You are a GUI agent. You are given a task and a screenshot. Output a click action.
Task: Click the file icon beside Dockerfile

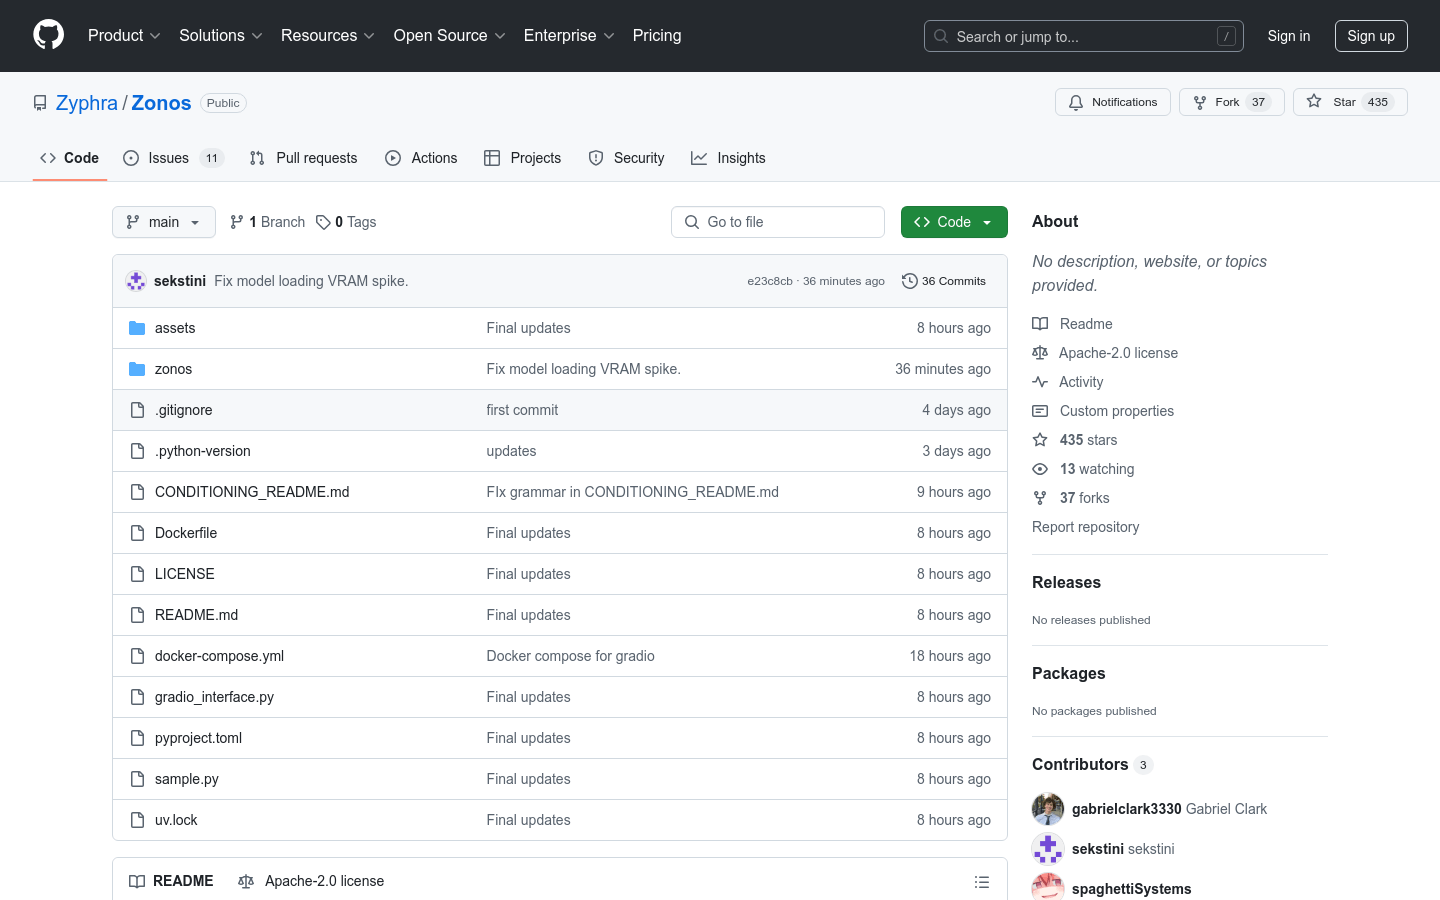[137, 533]
